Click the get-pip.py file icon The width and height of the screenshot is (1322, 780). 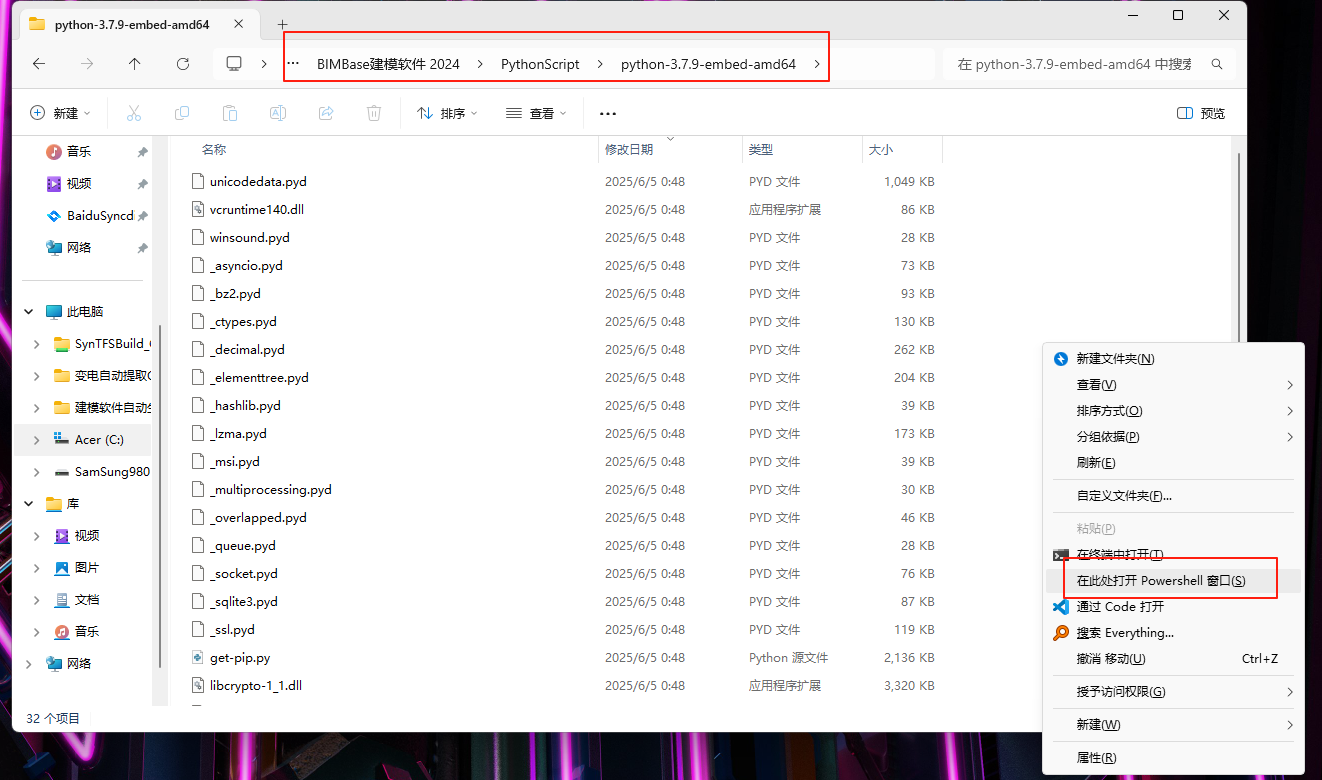pyautogui.click(x=199, y=658)
